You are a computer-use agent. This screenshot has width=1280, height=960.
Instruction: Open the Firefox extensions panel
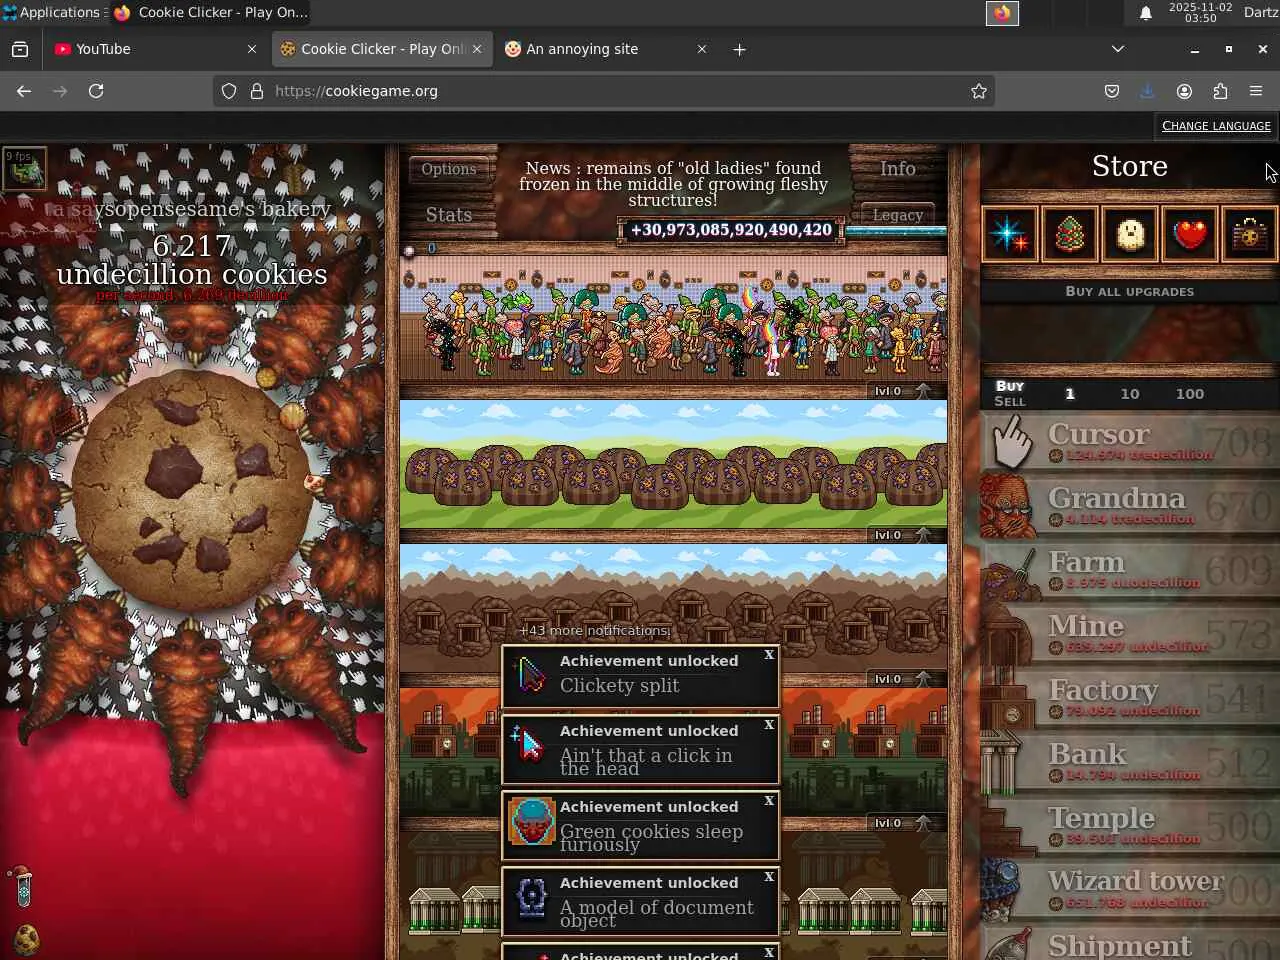(1220, 91)
